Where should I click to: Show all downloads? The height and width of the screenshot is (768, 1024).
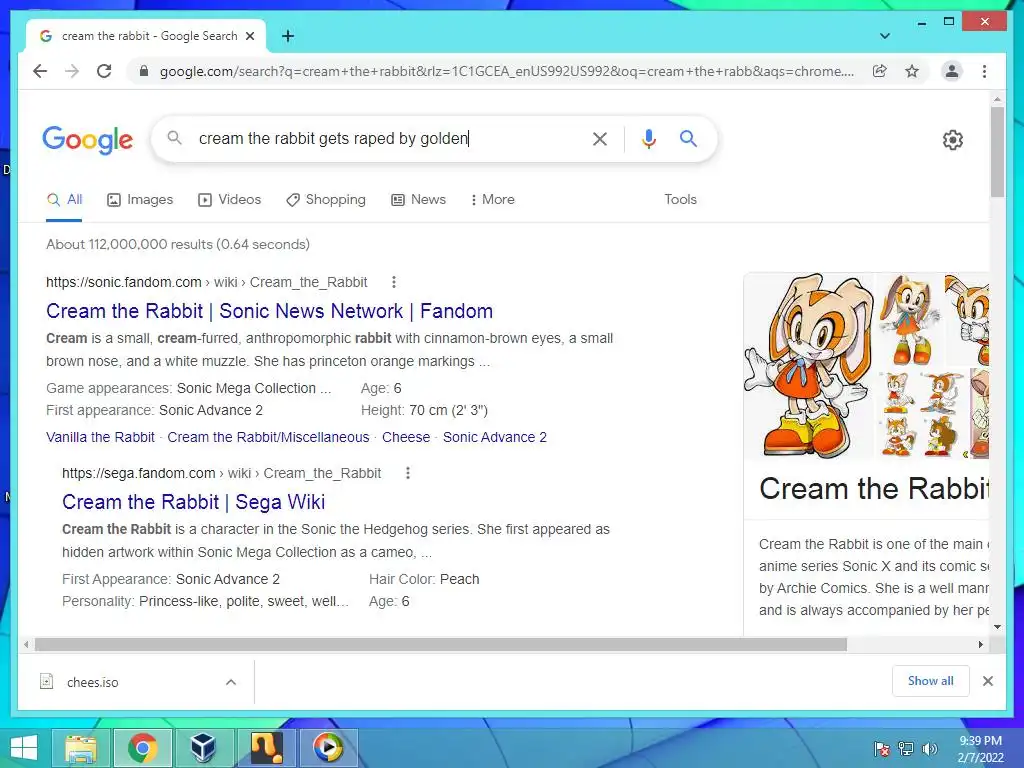tap(931, 681)
